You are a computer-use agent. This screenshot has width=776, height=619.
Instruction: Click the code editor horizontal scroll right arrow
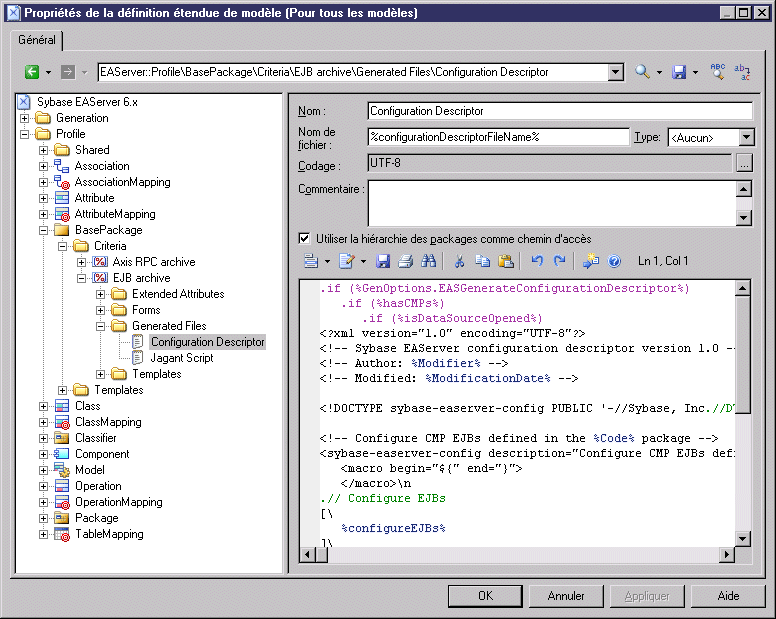(726, 555)
